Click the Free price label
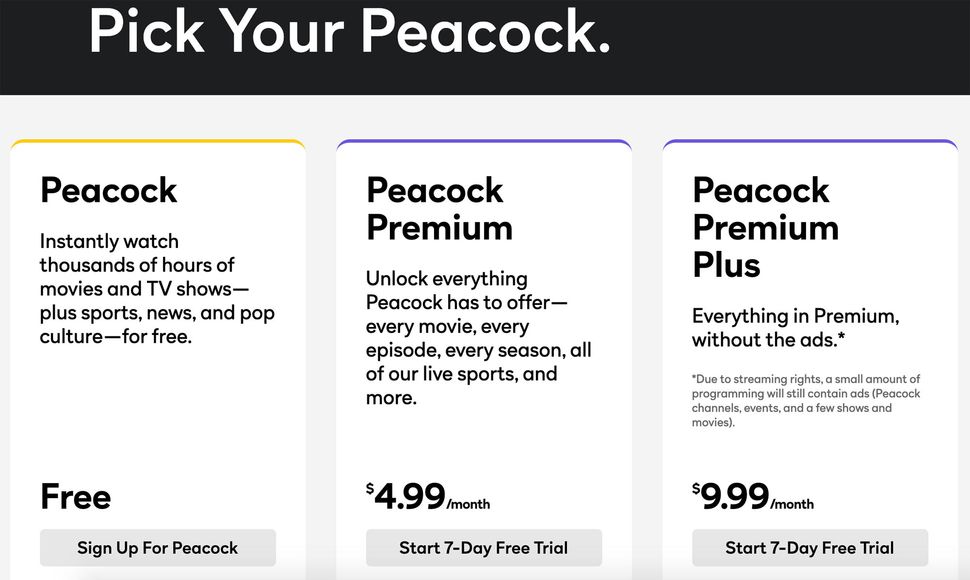 point(75,497)
